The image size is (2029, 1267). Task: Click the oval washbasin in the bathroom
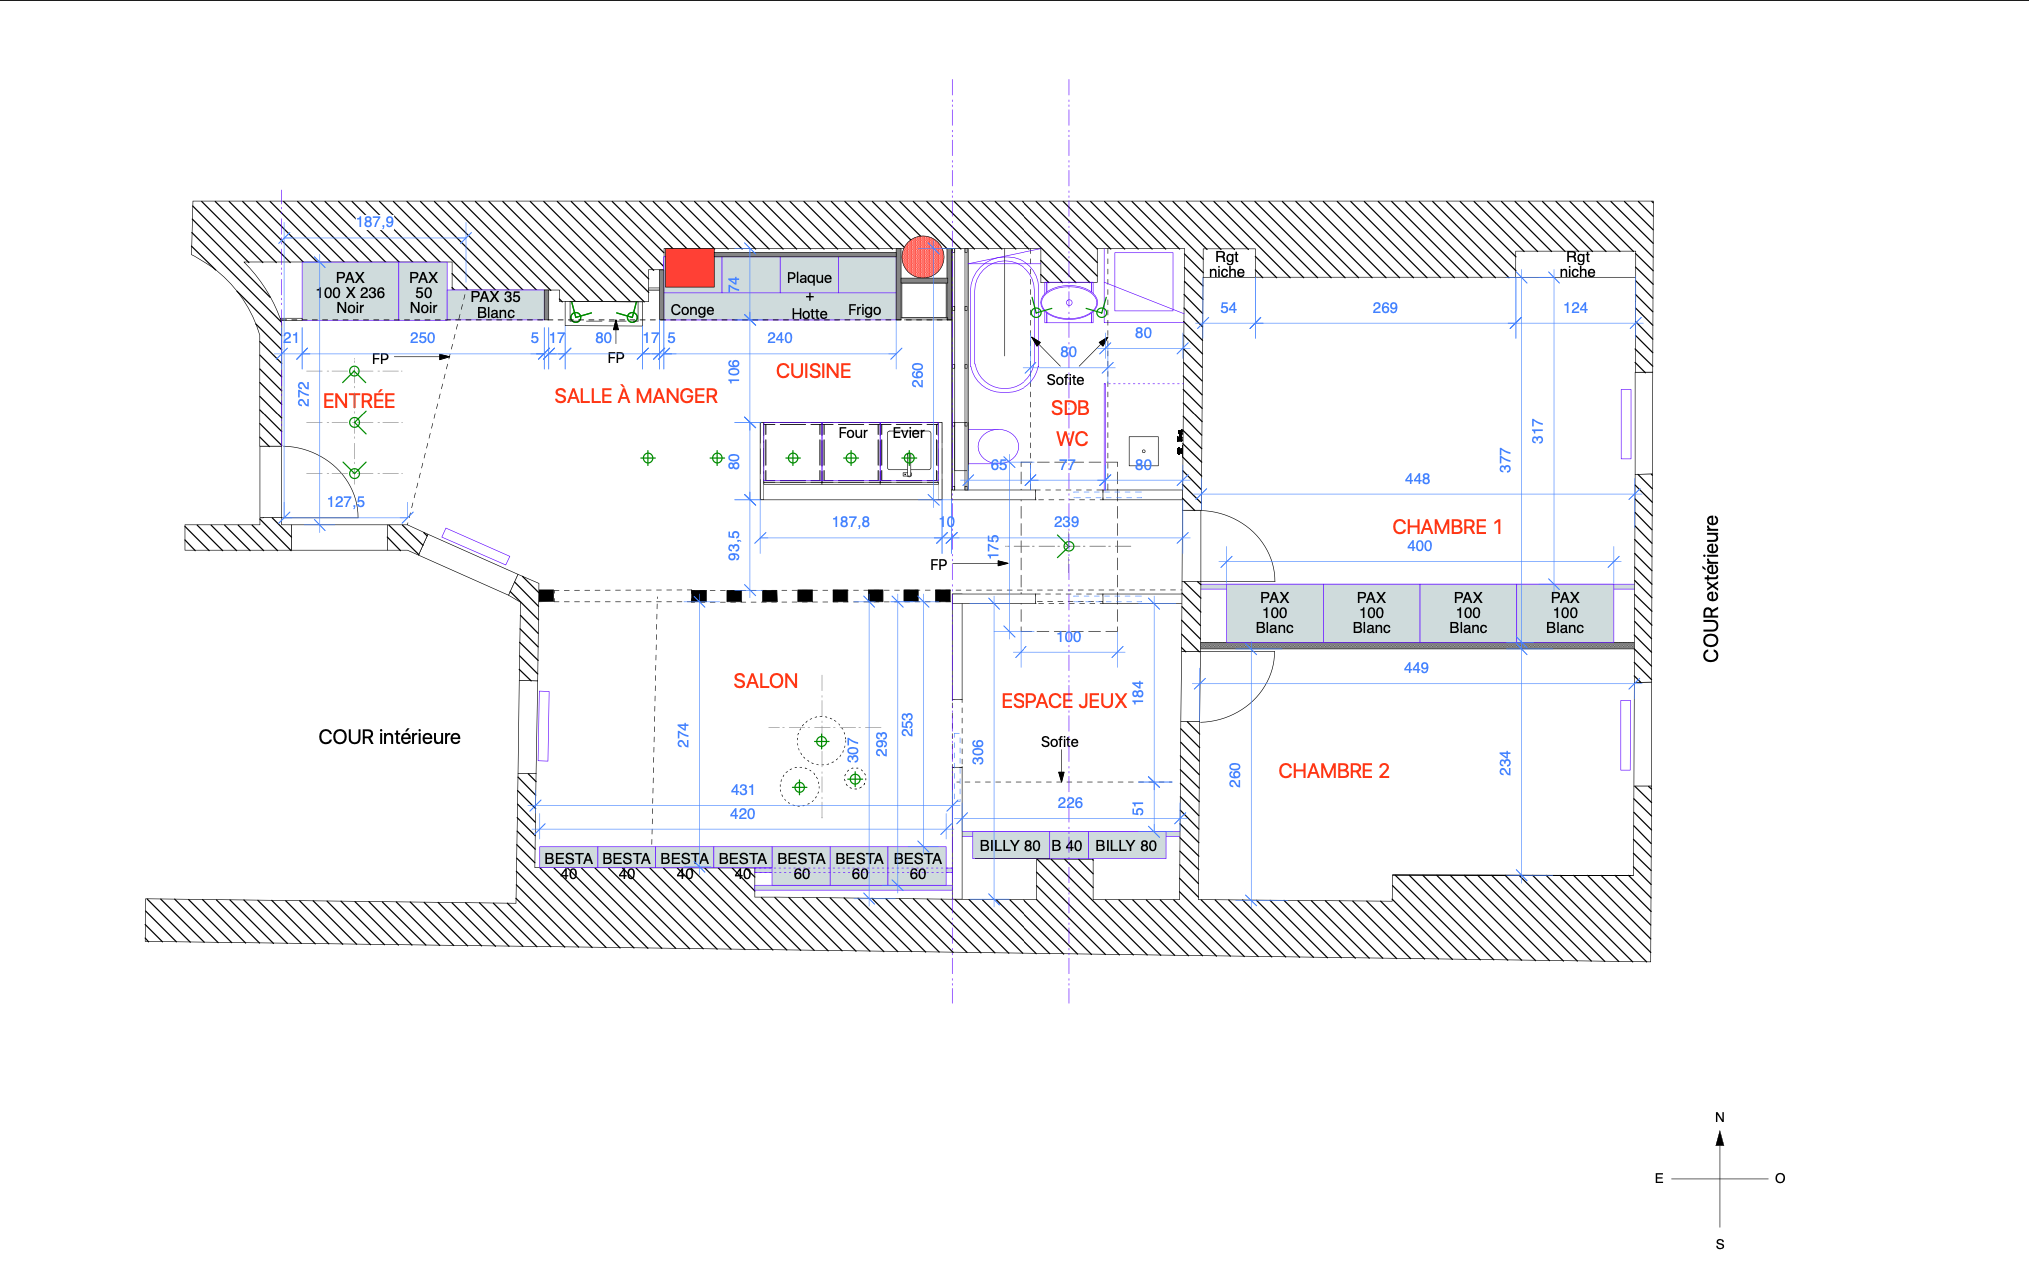point(1068,301)
